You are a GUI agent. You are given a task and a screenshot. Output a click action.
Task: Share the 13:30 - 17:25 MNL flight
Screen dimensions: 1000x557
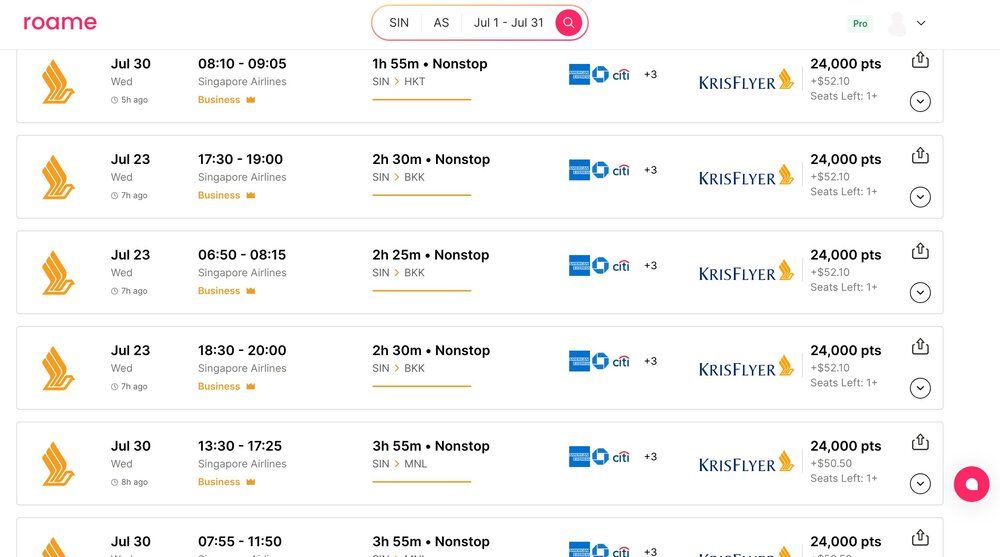coord(921,443)
